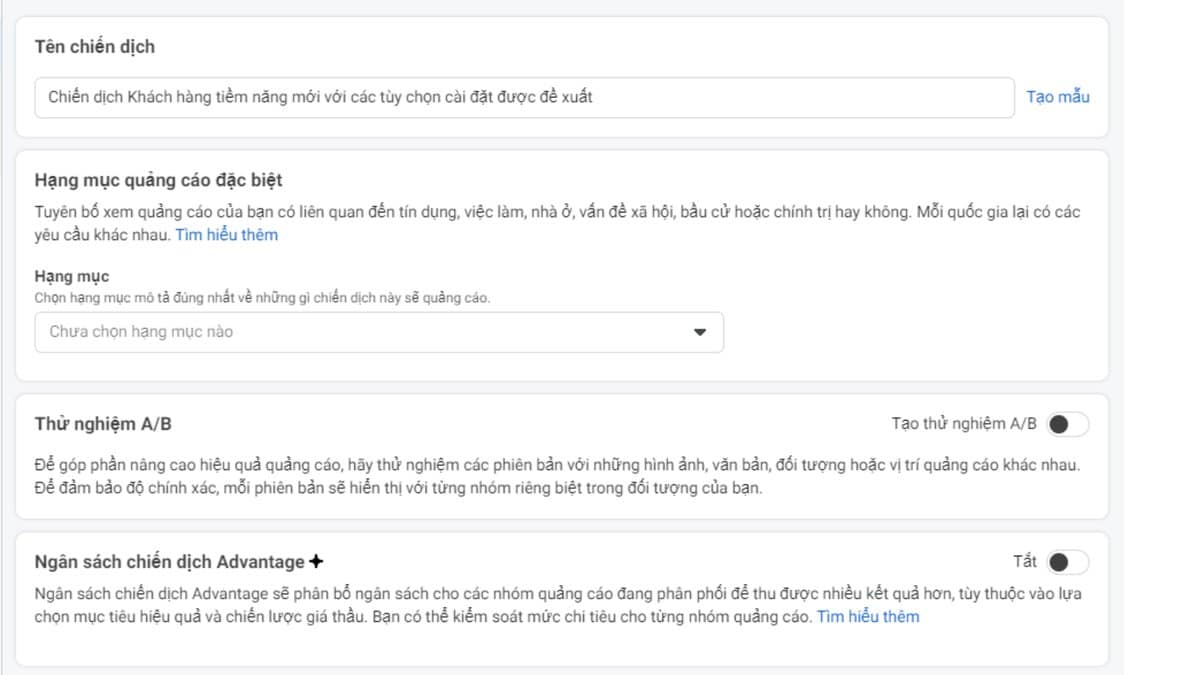Open "Tìm hiểu thêm" in the special ad category section
1200x675 pixels.
click(x=227, y=235)
